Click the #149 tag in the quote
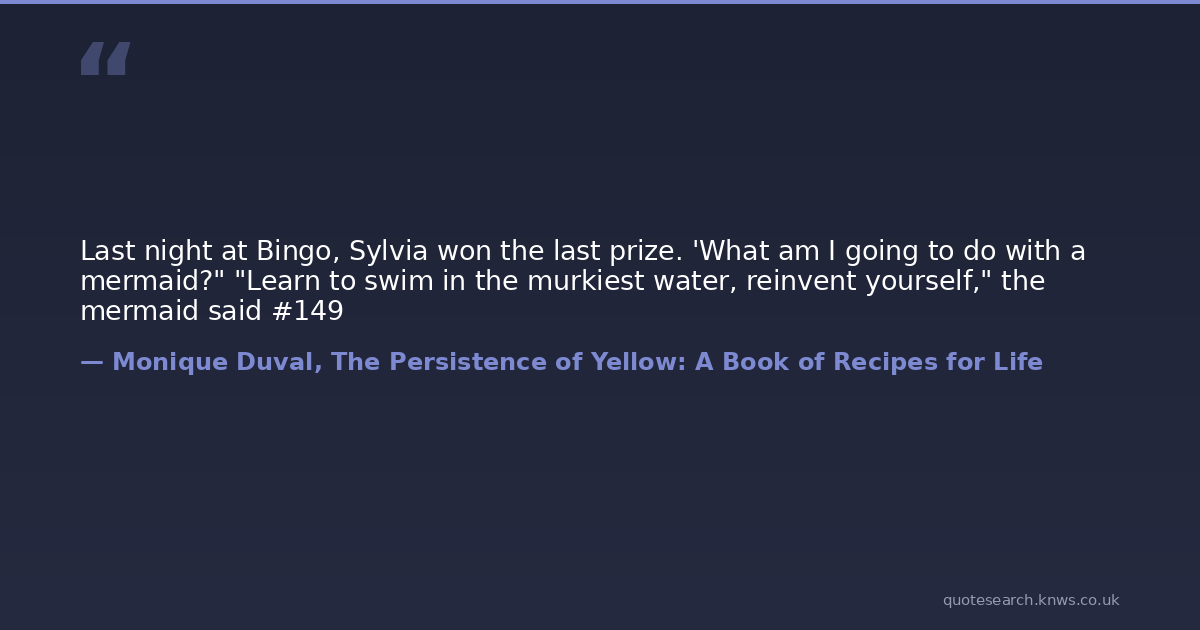The width and height of the screenshot is (1200, 630). [x=307, y=311]
